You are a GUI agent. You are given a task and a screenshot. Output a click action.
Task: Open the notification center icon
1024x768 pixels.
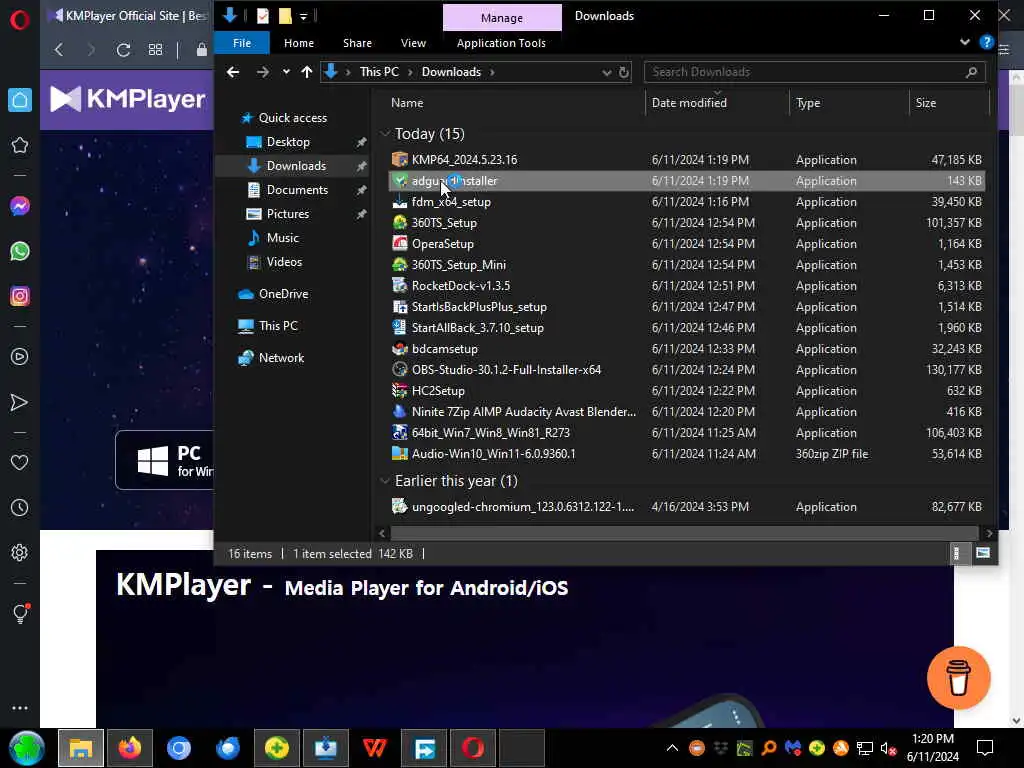point(985,748)
